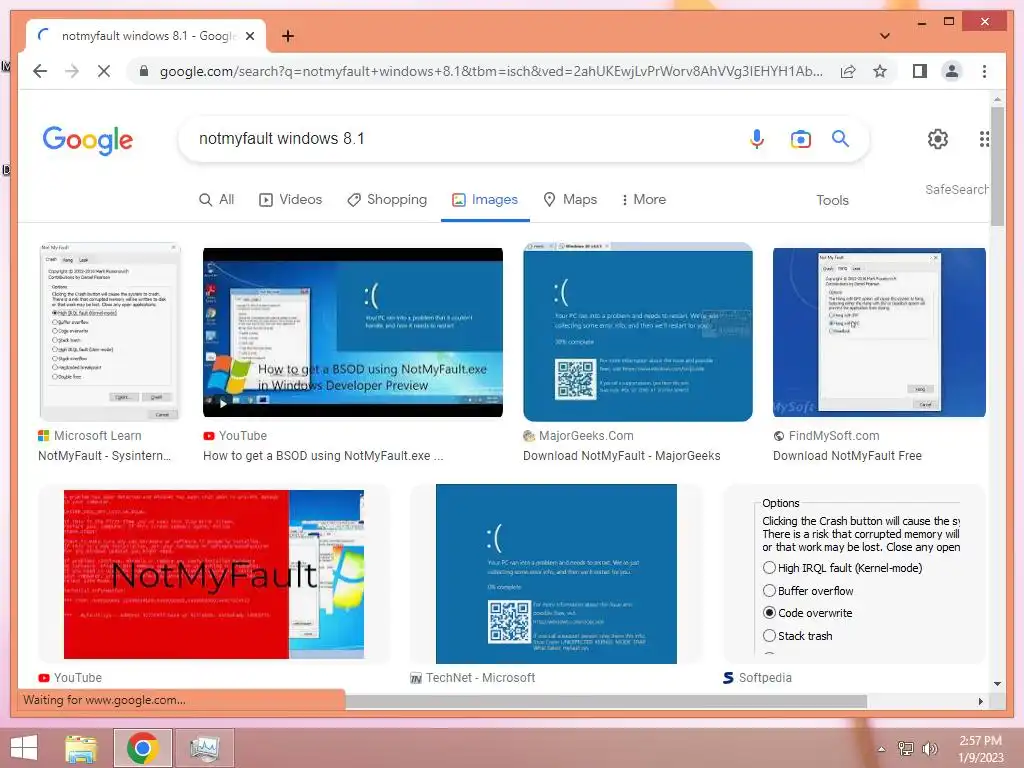Image resolution: width=1024 pixels, height=768 pixels.
Task: Open Microsoft Learn NotMyFault thumbnail
Action: click(x=110, y=332)
